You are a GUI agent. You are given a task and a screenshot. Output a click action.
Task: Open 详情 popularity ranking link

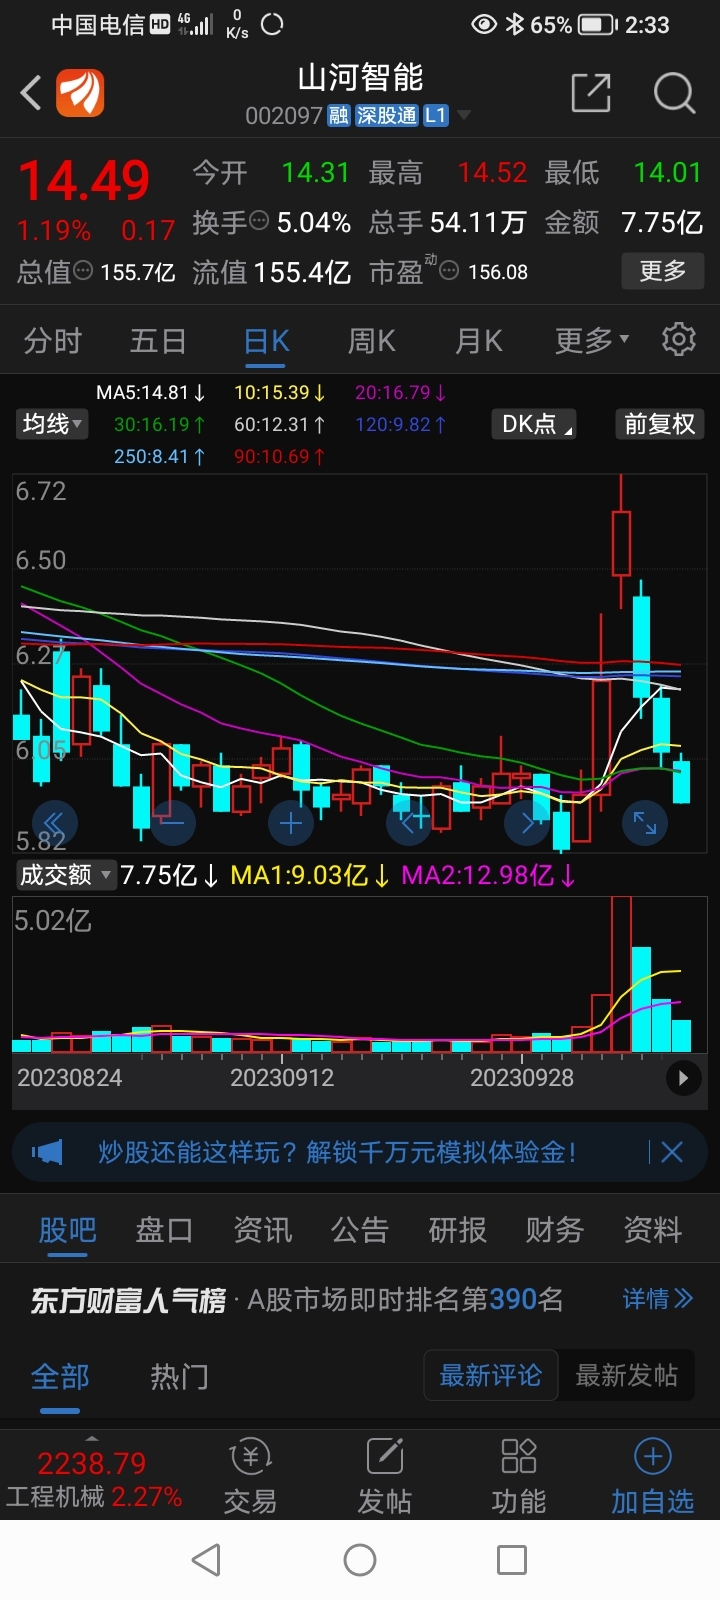657,1299
